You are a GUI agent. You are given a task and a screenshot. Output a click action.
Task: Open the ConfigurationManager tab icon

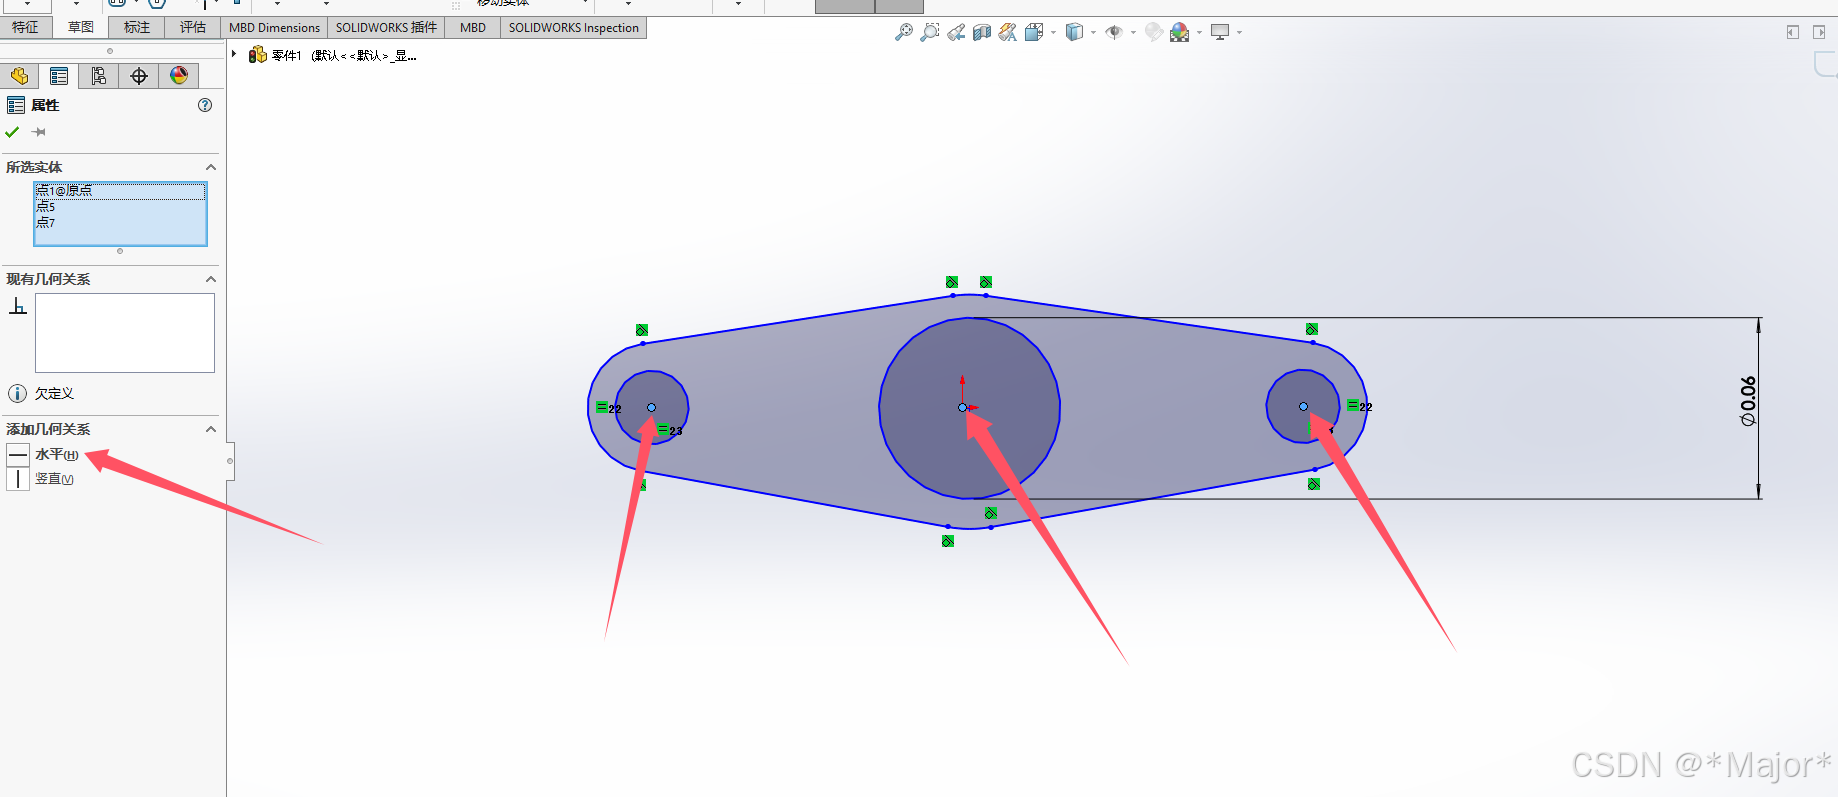99,76
